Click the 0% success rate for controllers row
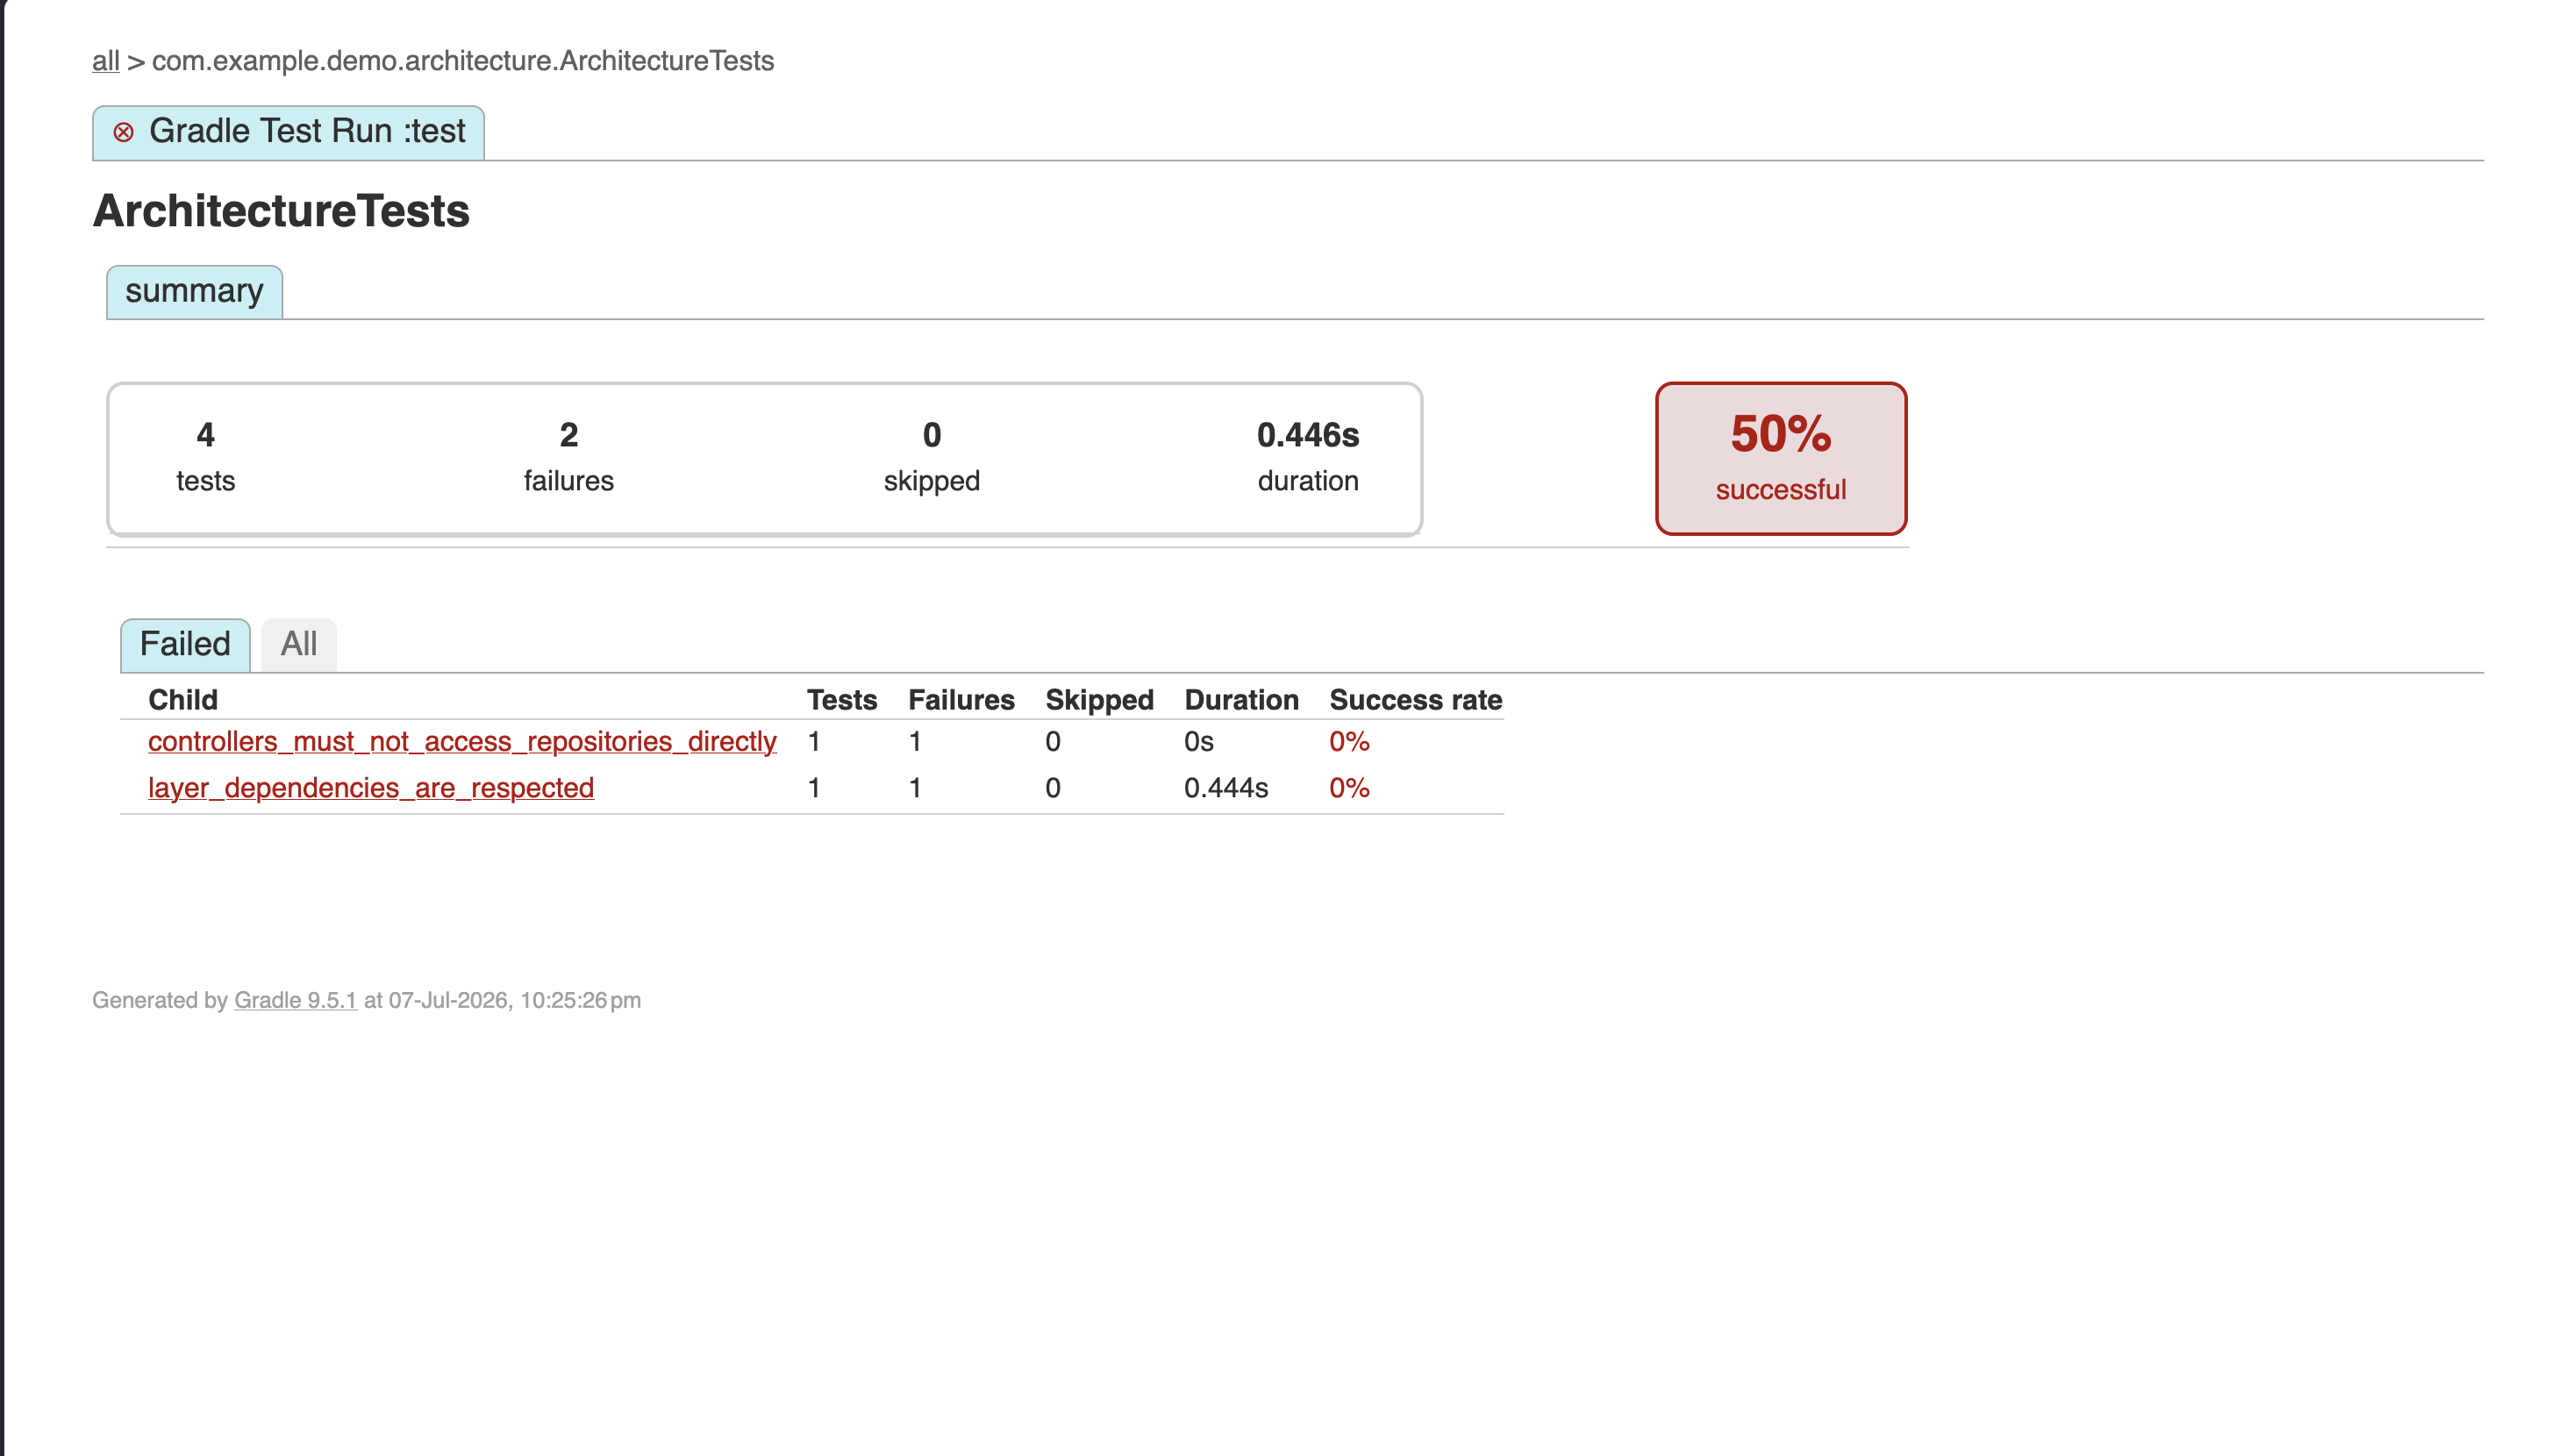This screenshot has height=1456, width=2572. point(1349,742)
